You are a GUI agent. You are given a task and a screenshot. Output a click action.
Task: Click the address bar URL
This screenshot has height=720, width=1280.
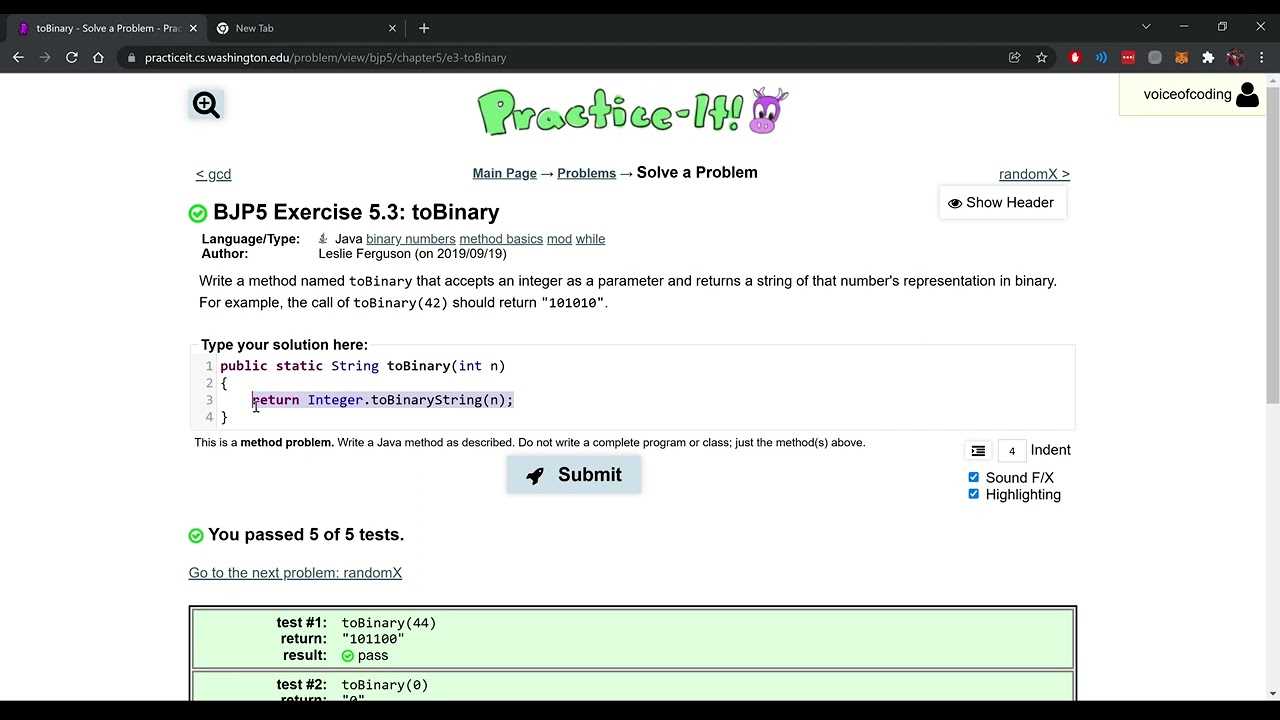pos(326,58)
